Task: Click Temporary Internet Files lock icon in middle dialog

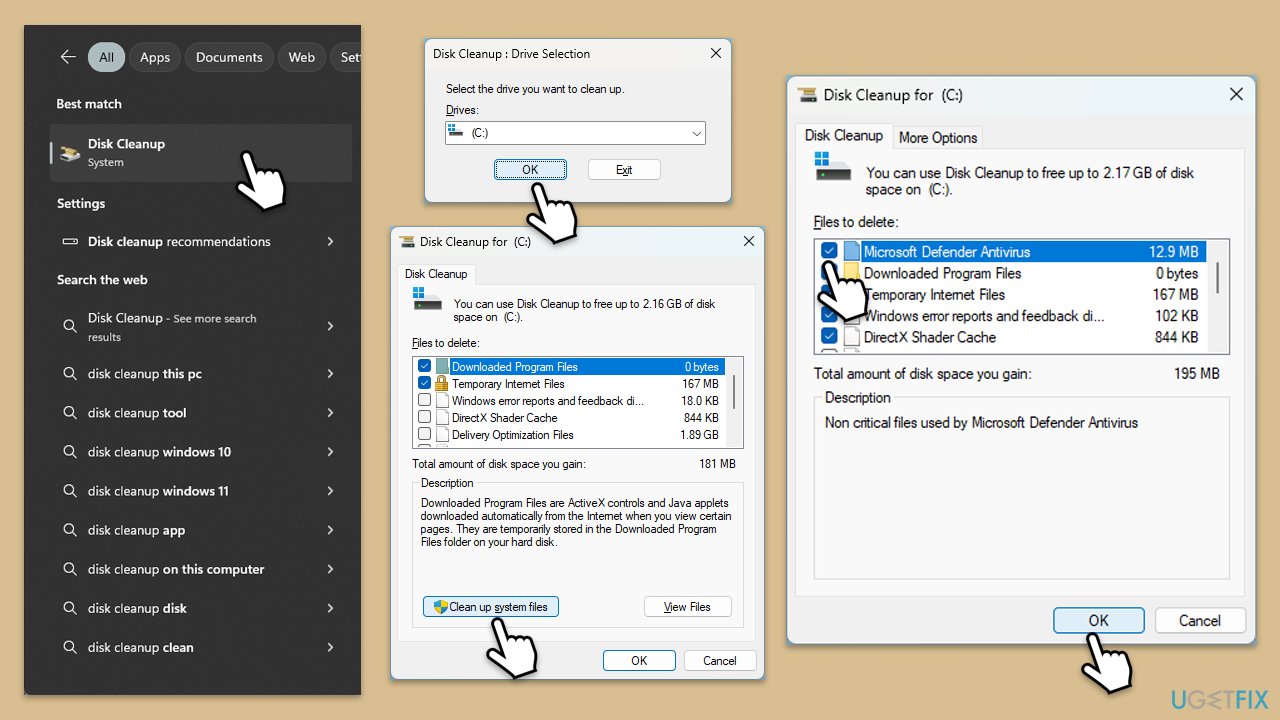Action: [442, 384]
